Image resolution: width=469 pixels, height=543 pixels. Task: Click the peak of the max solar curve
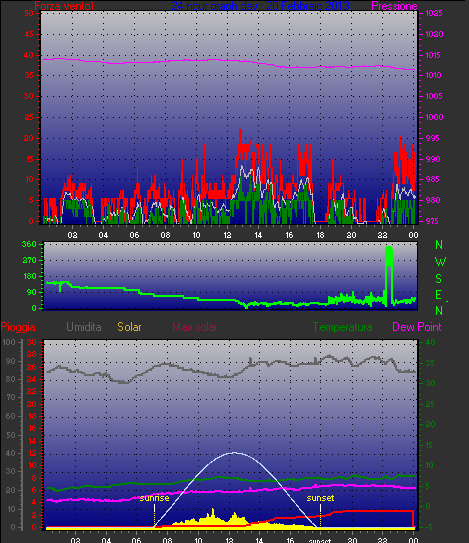(x=234, y=453)
